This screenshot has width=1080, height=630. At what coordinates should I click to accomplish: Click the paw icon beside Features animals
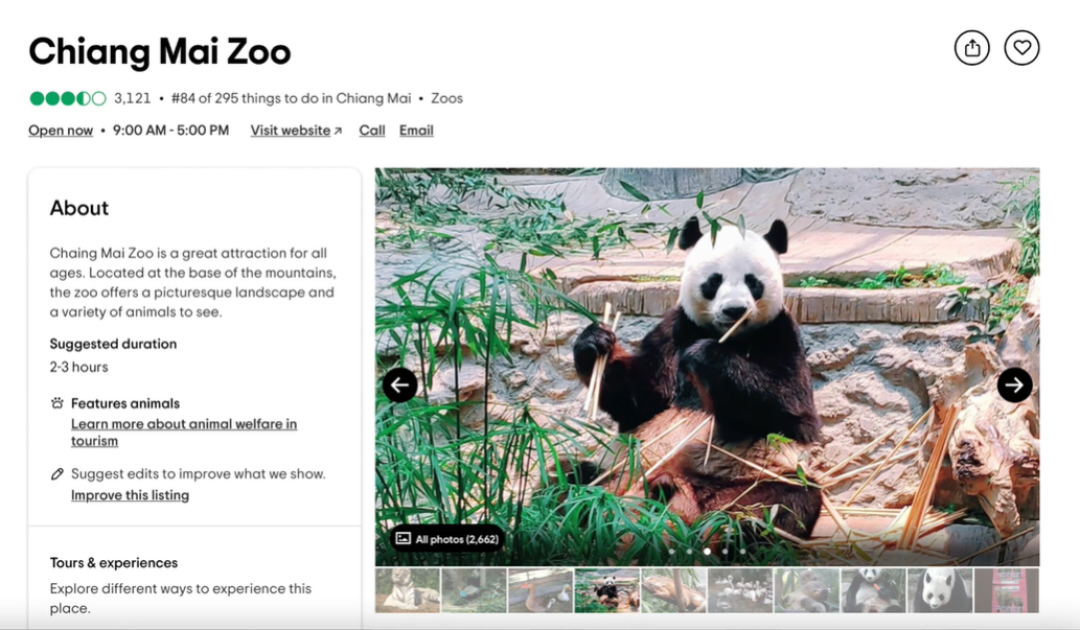click(x=57, y=404)
